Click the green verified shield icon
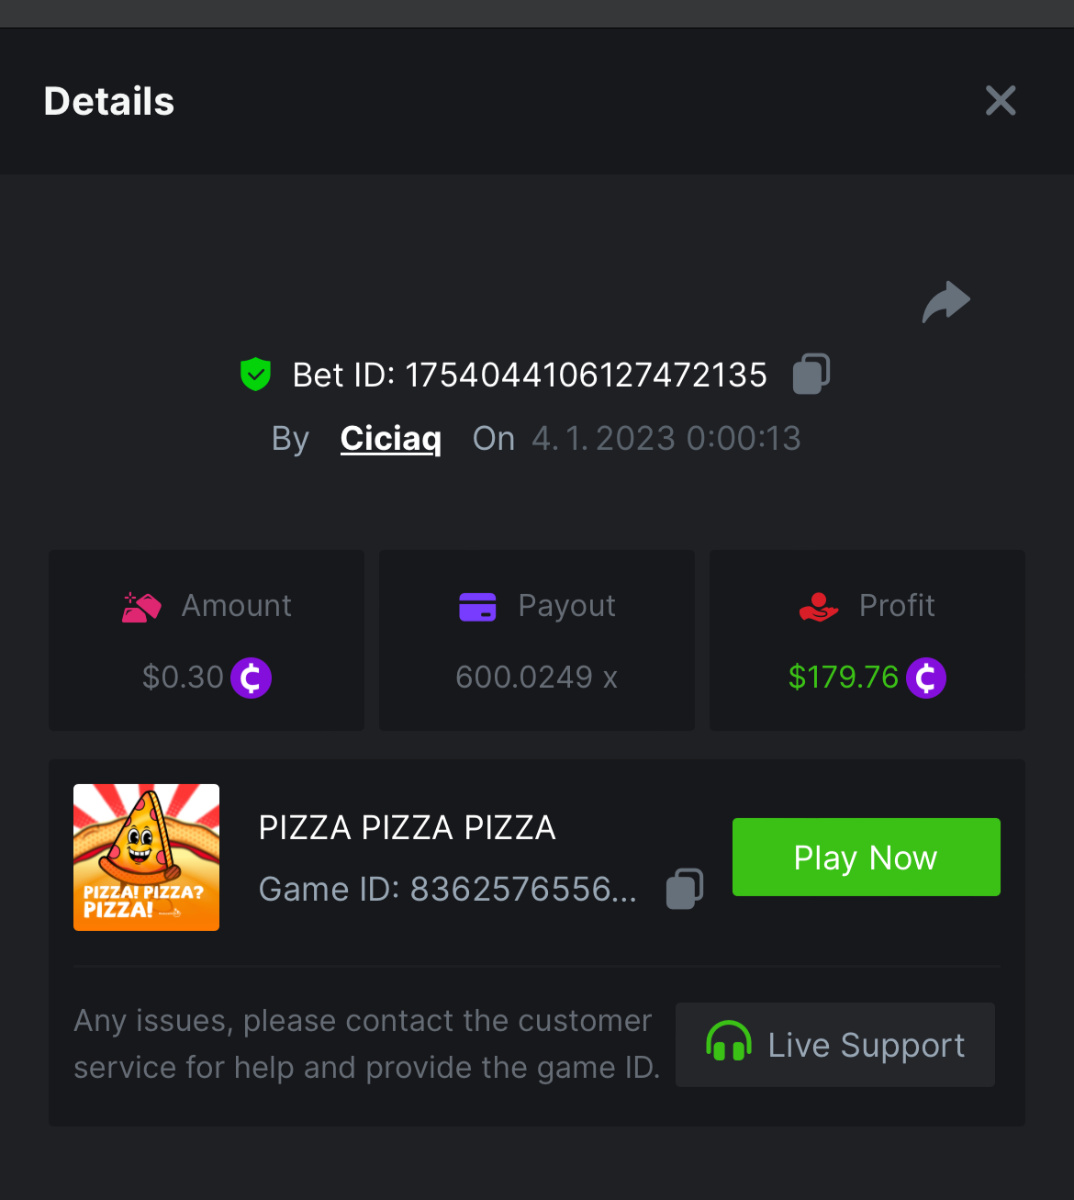 (256, 374)
